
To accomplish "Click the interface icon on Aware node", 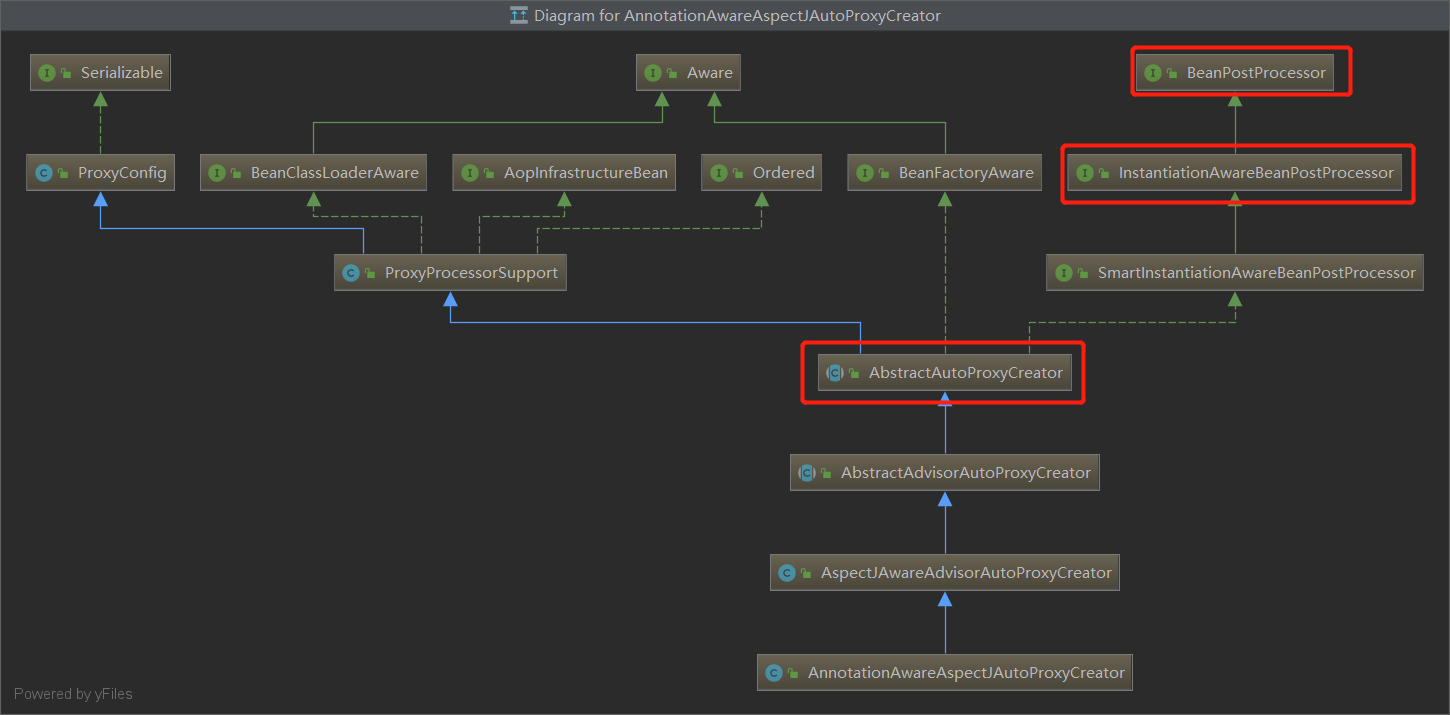I will tap(653, 73).
